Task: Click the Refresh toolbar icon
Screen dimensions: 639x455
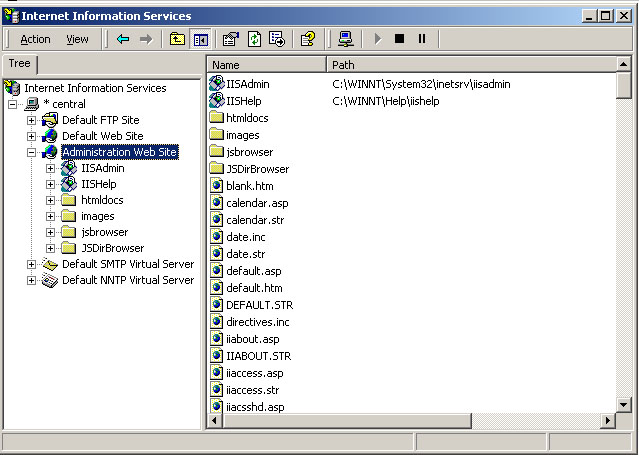Action: (254, 39)
